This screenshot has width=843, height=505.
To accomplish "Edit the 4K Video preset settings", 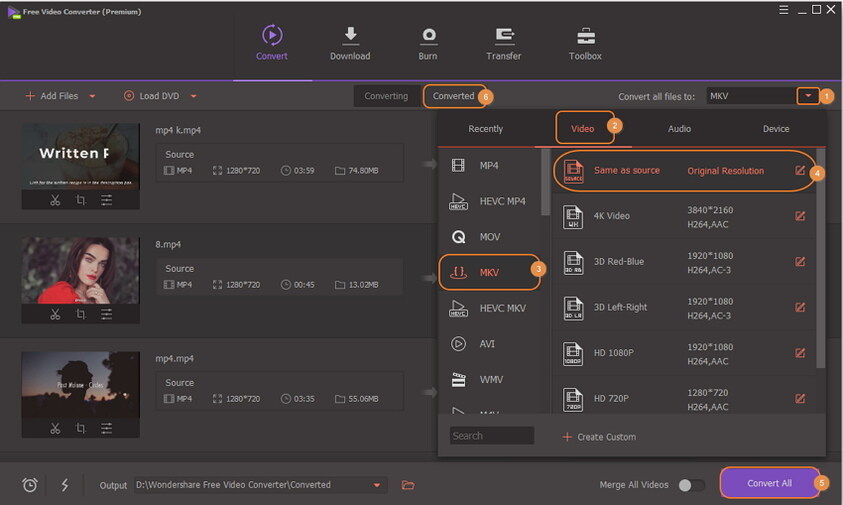I will (800, 216).
